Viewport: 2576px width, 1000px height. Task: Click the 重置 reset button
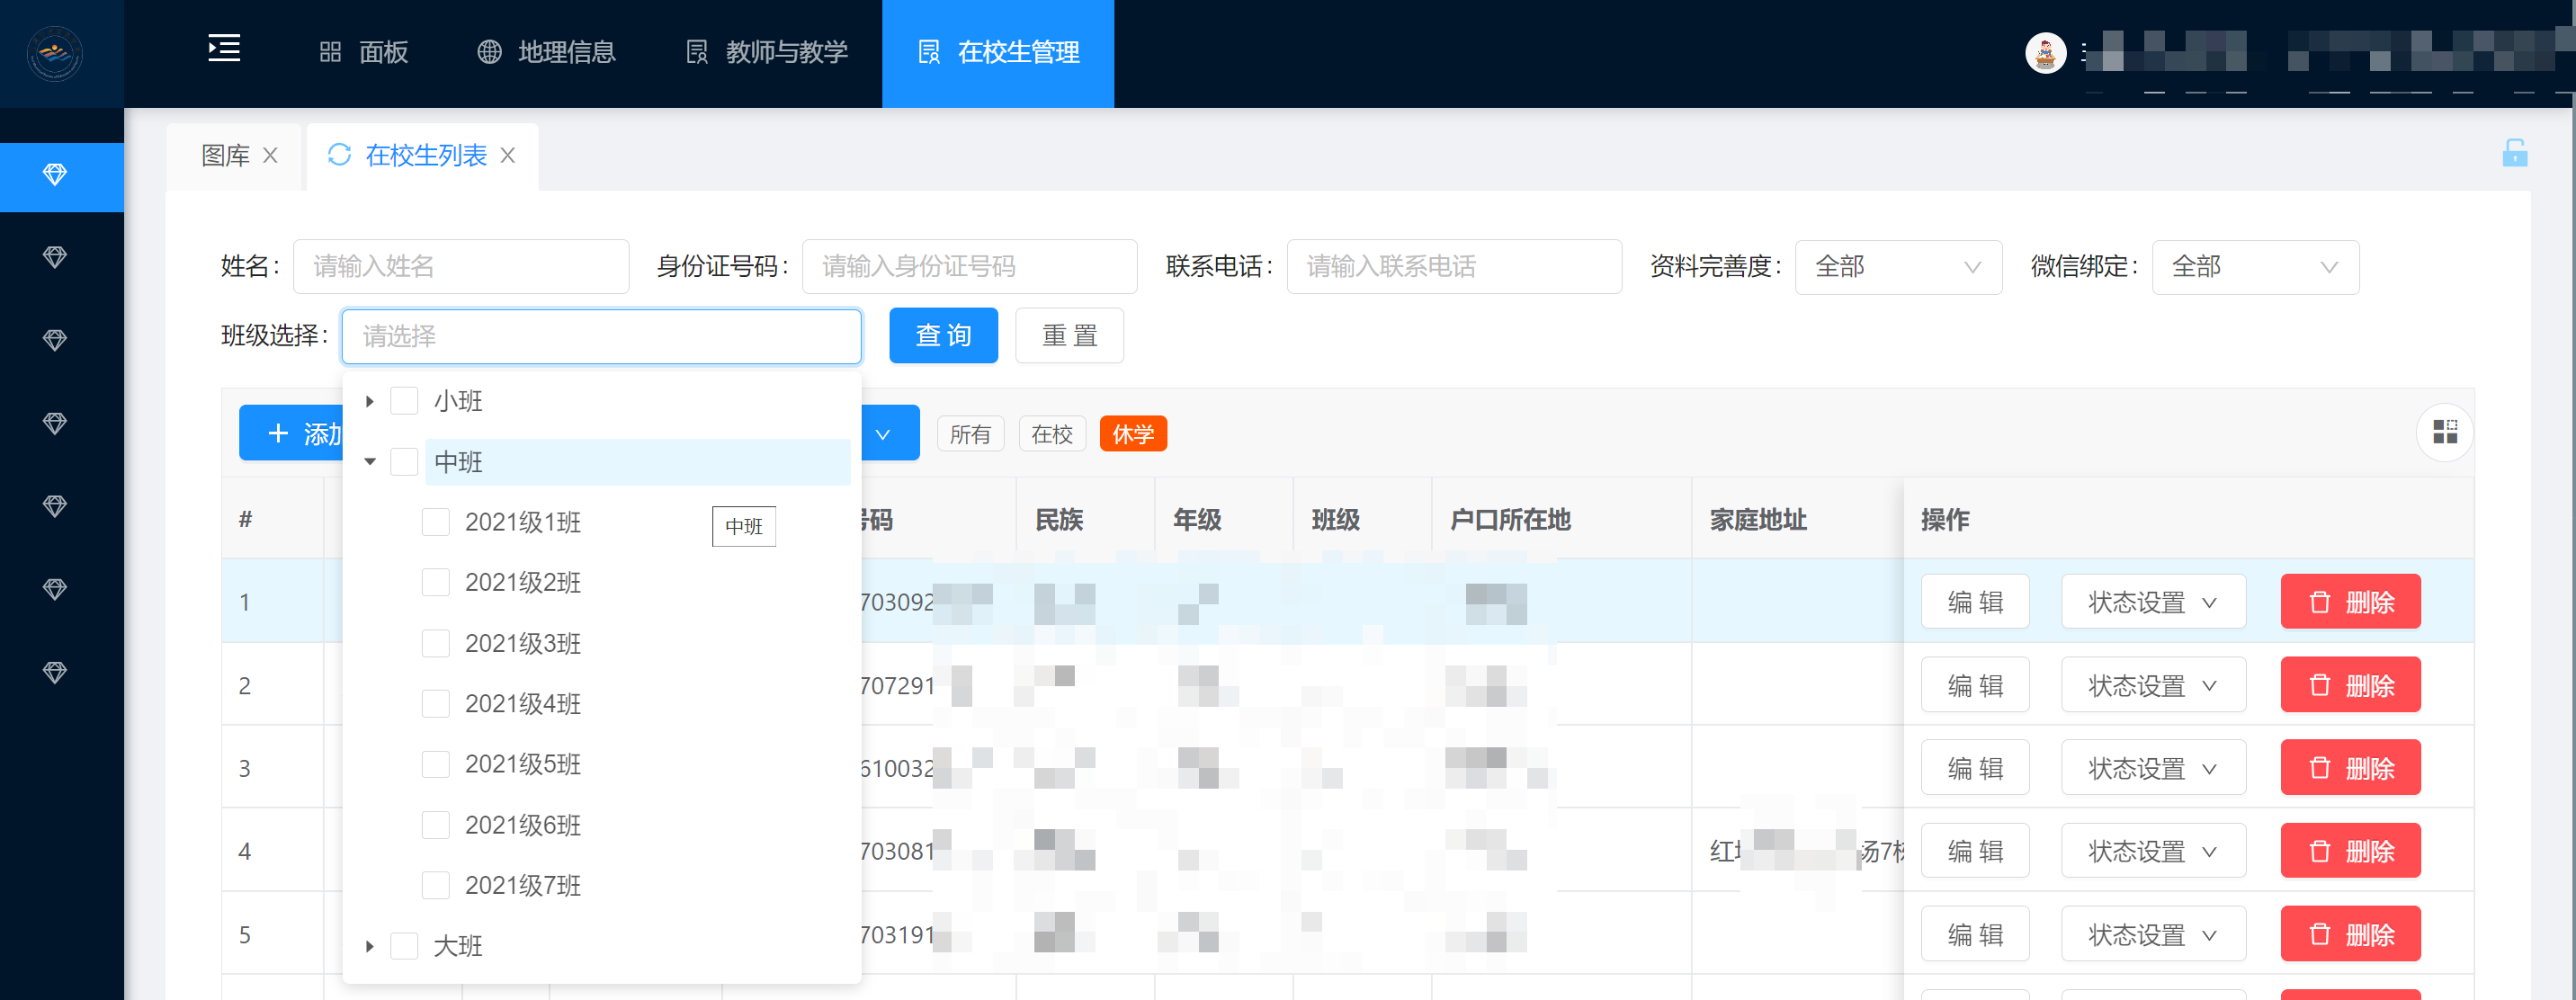pyautogui.click(x=1069, y=336)
